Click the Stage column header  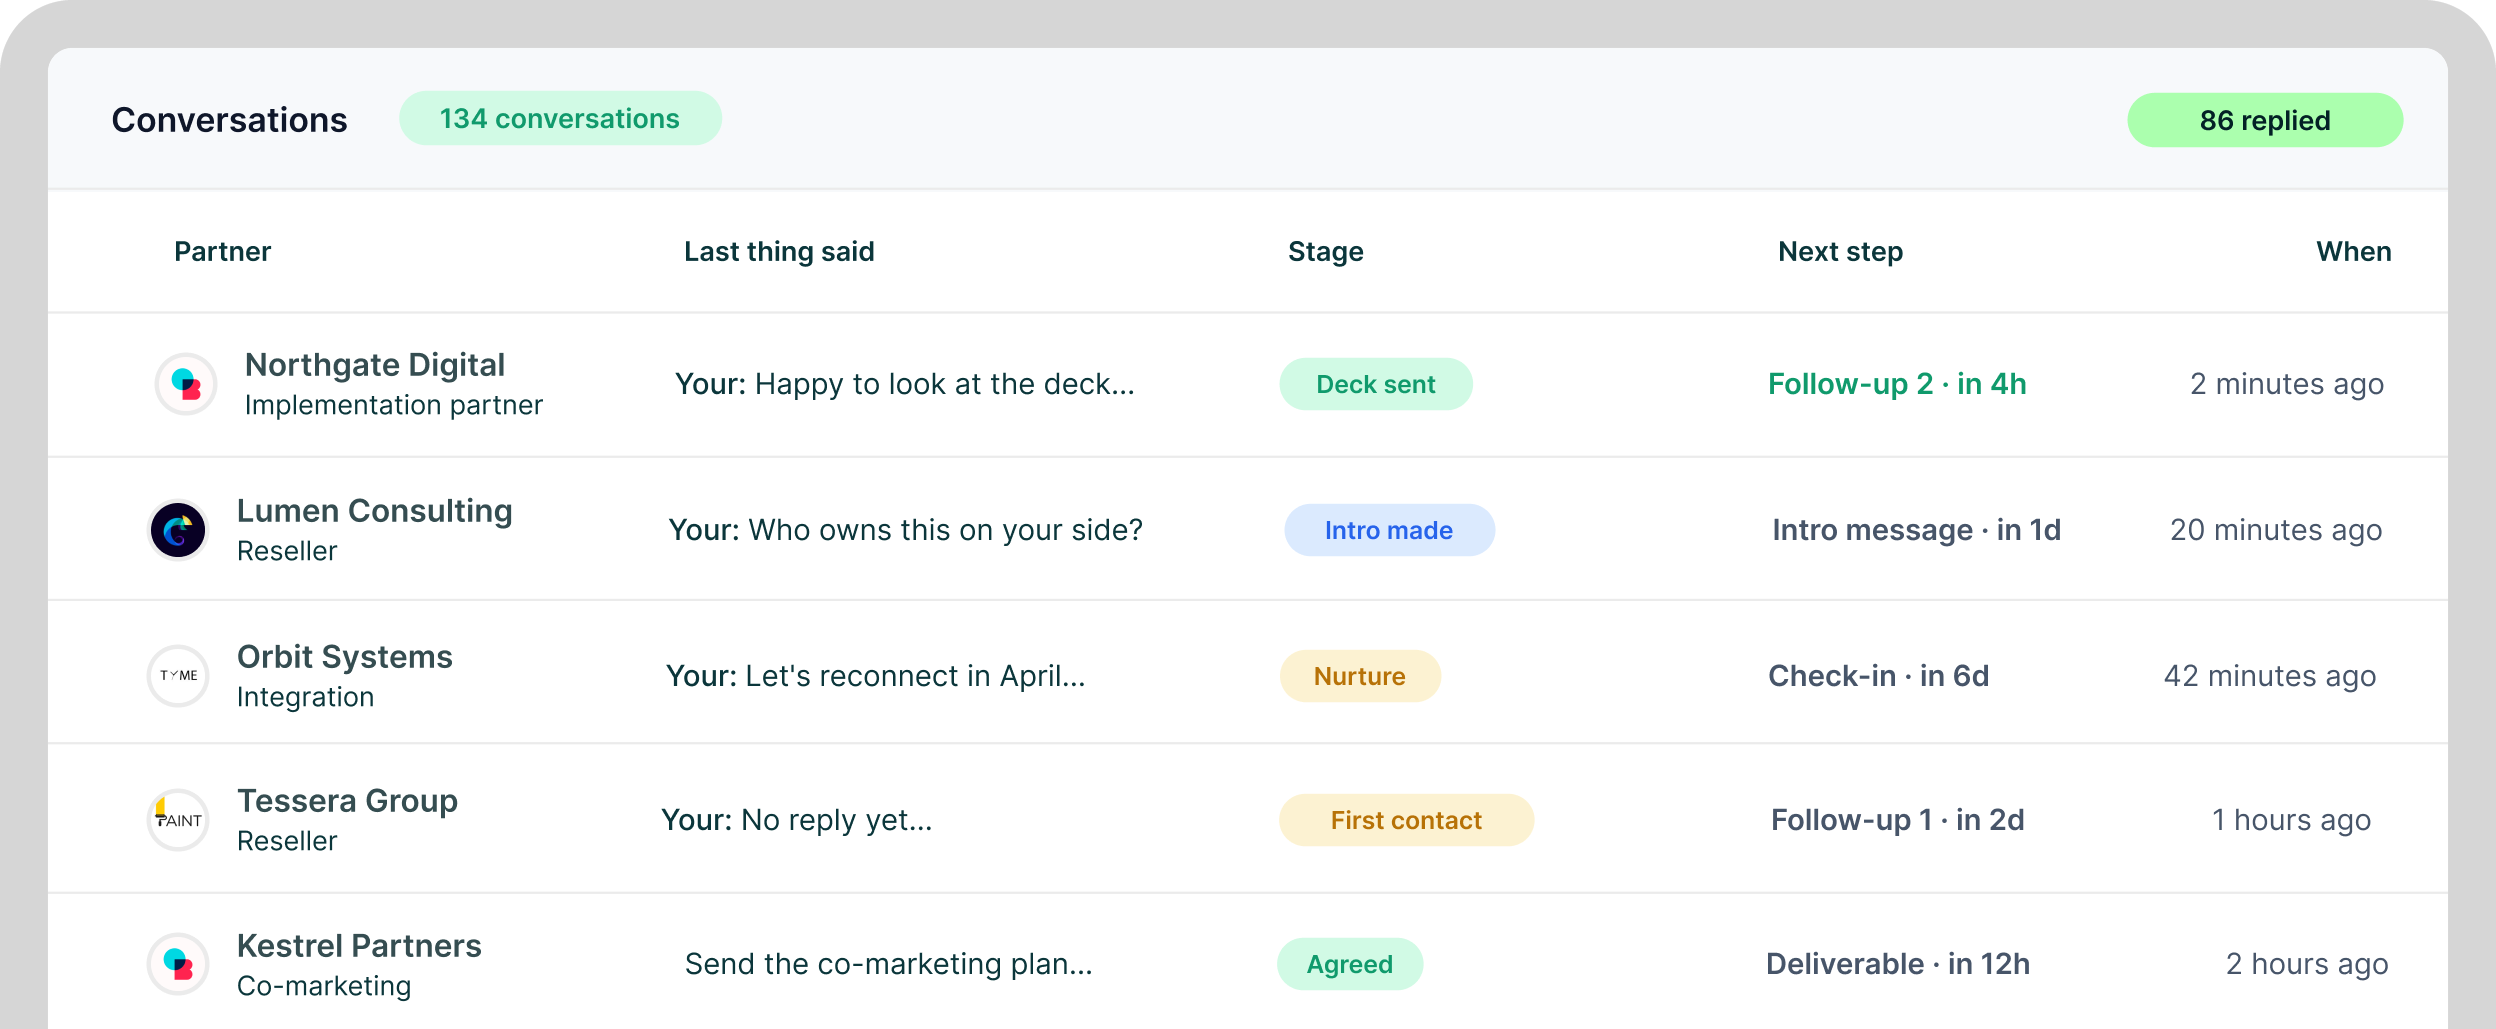click(1326, 251)
